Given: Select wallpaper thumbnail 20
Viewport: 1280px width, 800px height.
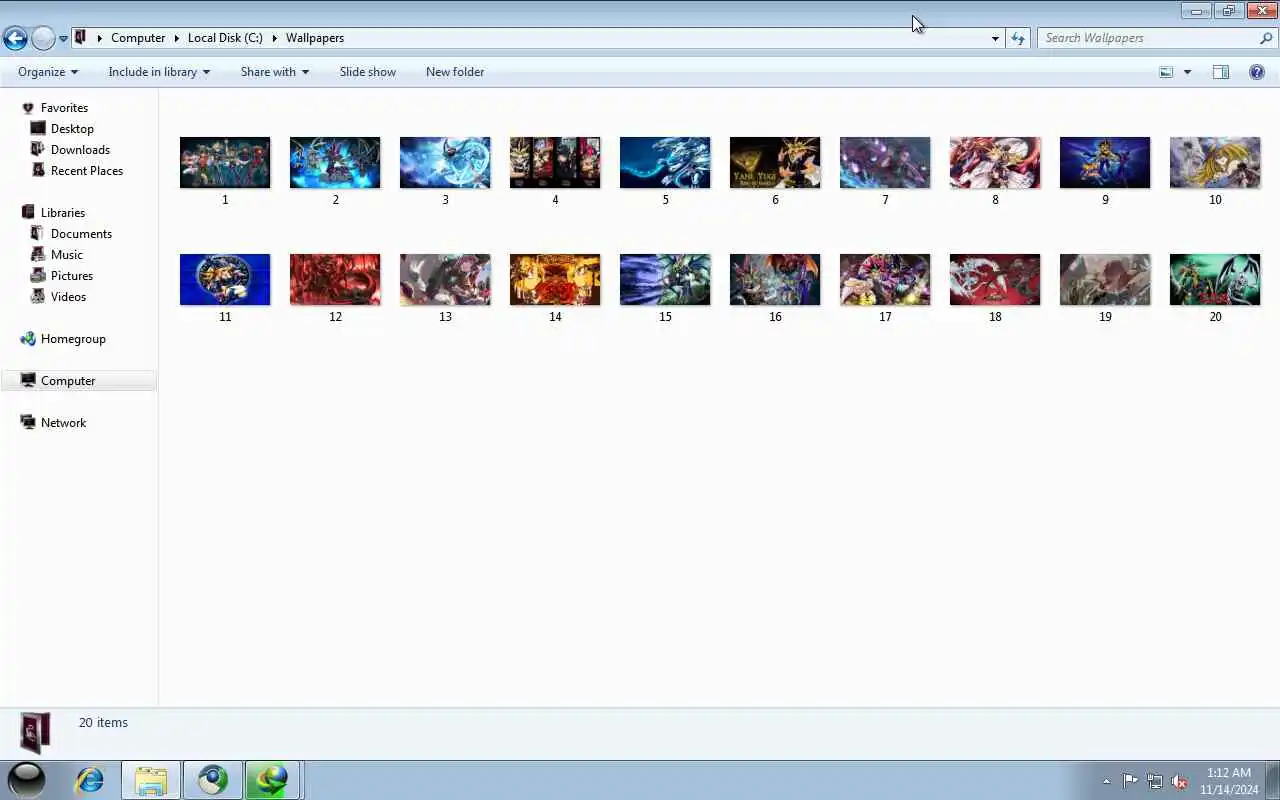Looking at the screenshot, I should click(1215, 280).
